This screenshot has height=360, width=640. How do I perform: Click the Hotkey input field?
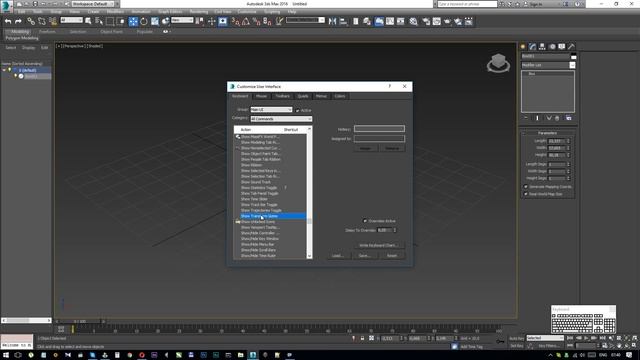point(379,129)
